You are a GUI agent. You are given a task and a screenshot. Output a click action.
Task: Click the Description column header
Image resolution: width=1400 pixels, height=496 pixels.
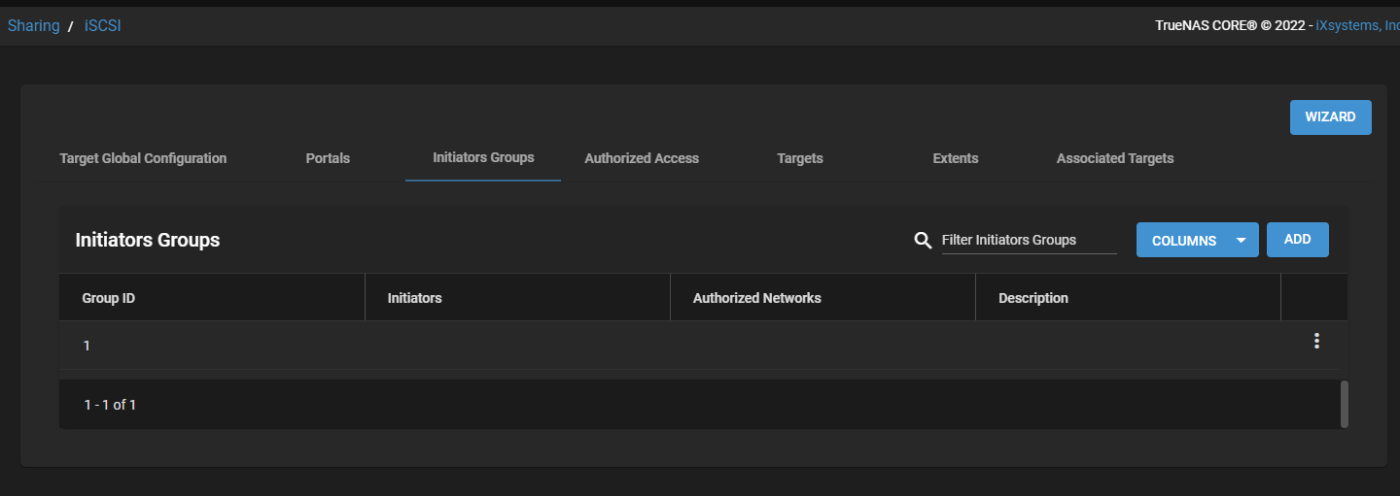pyautogui.click(x=1033, y=298)
